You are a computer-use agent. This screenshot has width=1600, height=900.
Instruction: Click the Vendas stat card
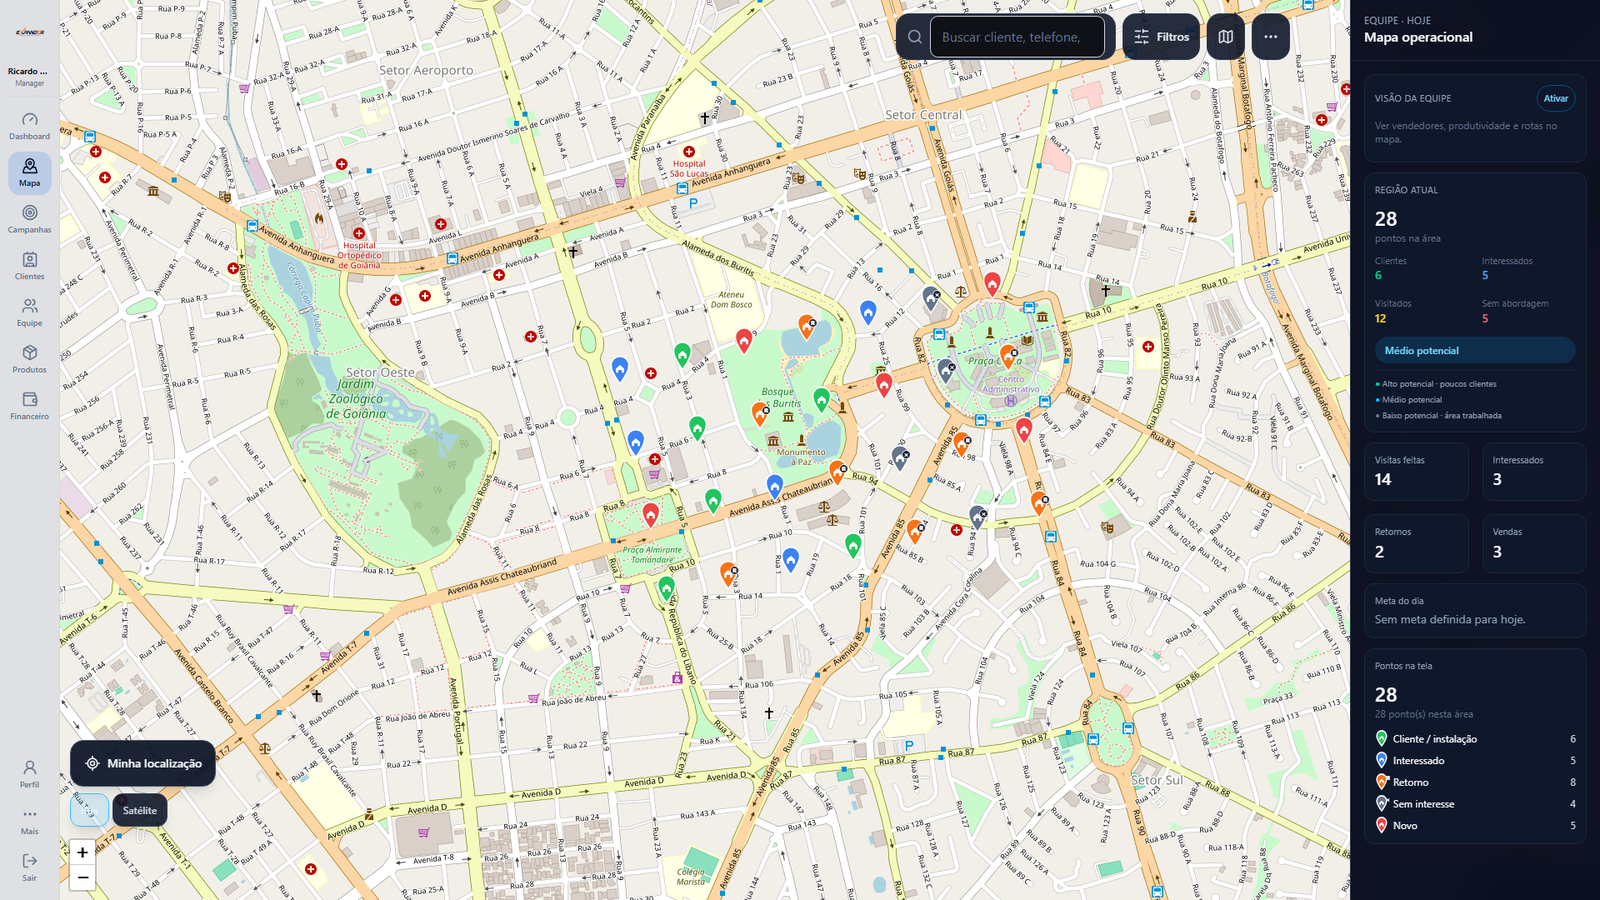(x=1533, y=543)
